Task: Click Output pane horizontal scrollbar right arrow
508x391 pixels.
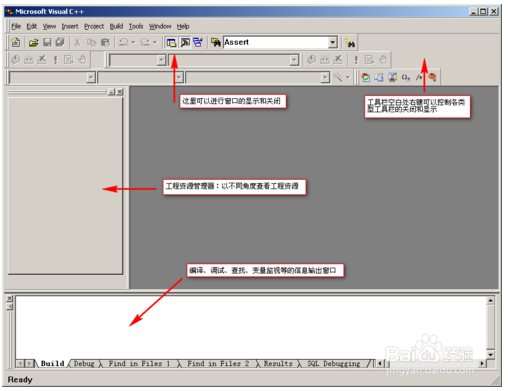Action: 482,363
